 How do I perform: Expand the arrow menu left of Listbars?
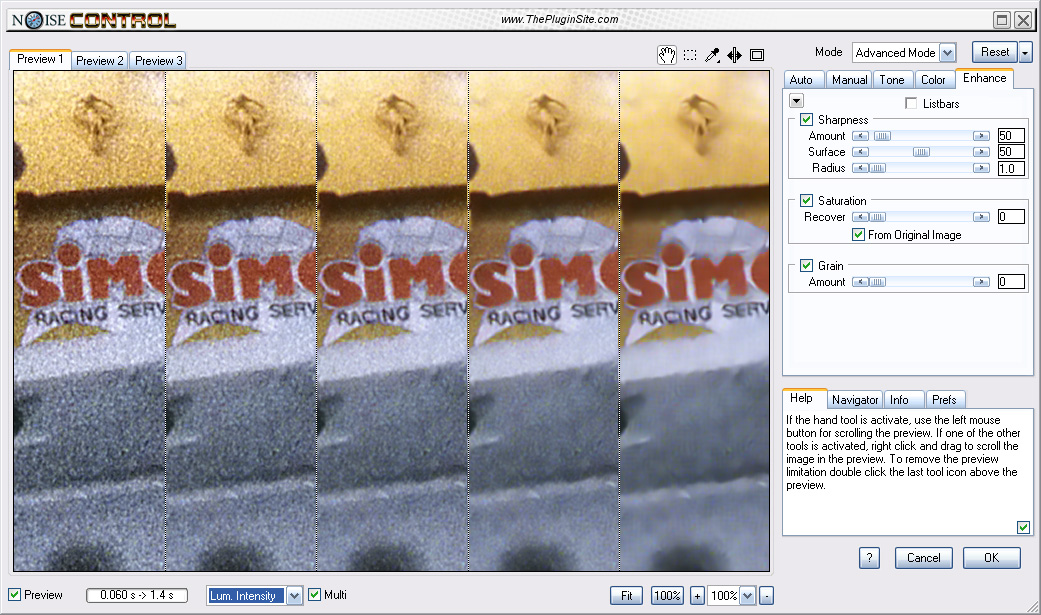(797, 101)
